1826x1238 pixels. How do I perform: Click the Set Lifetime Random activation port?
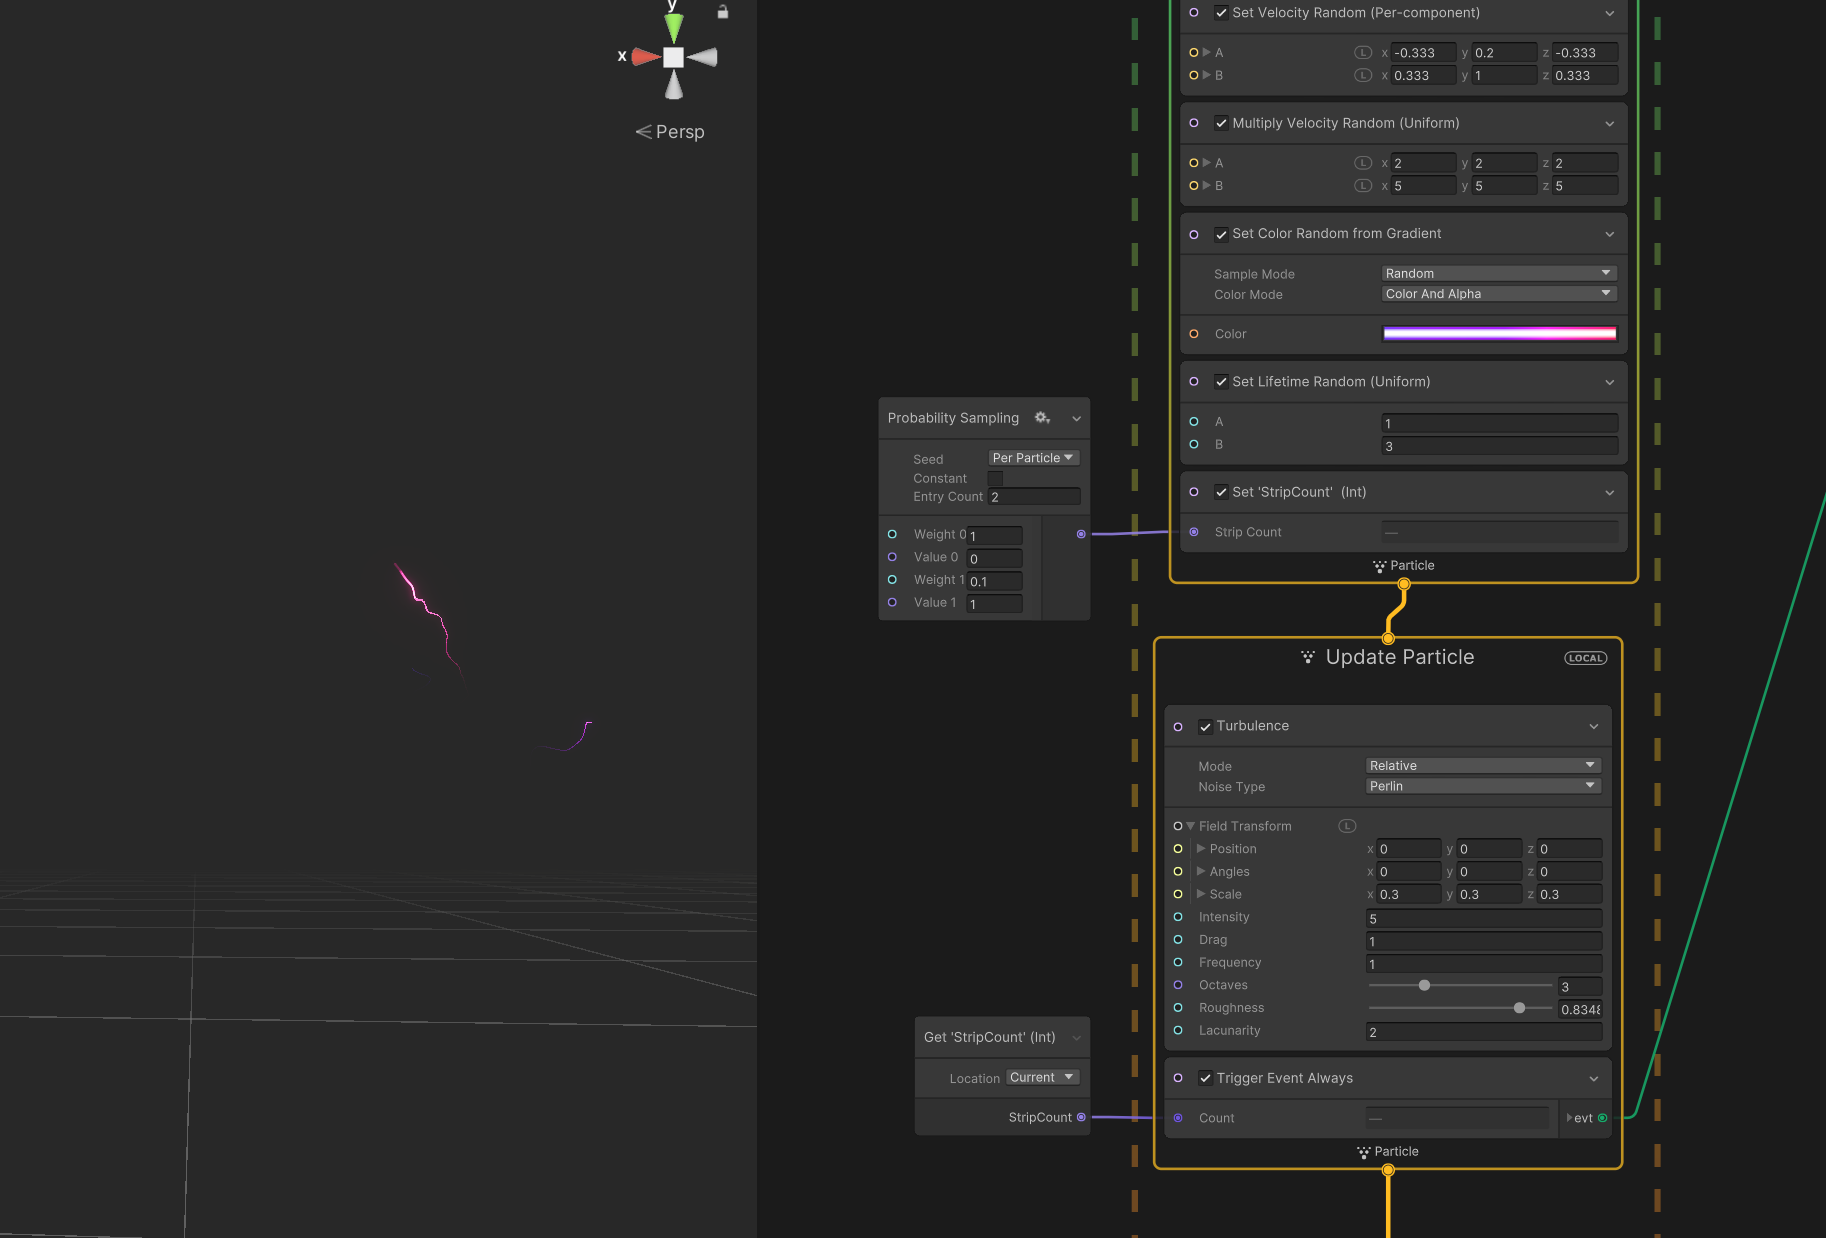point(1194,382)
